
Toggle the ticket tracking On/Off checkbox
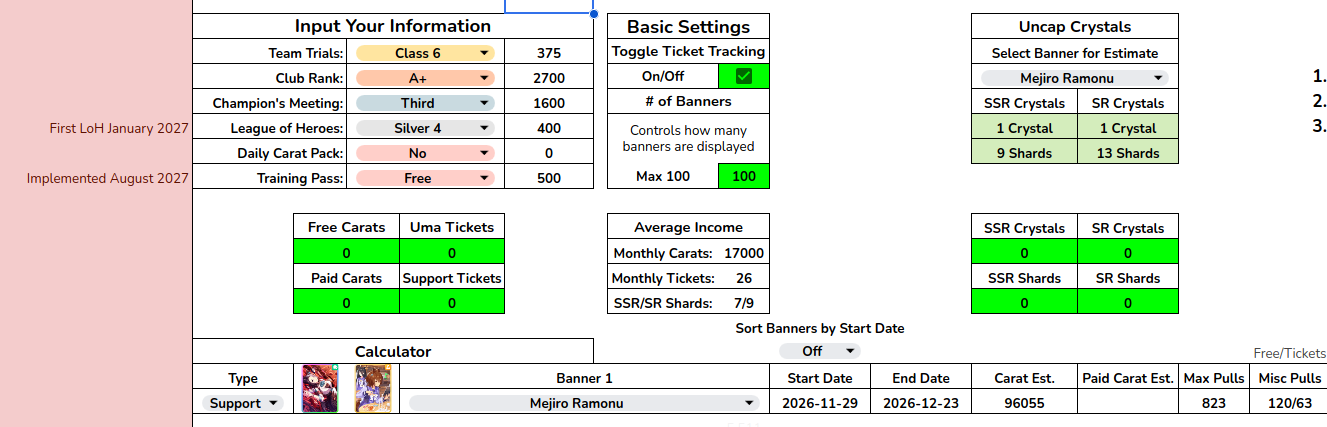(x=744, y=76)
